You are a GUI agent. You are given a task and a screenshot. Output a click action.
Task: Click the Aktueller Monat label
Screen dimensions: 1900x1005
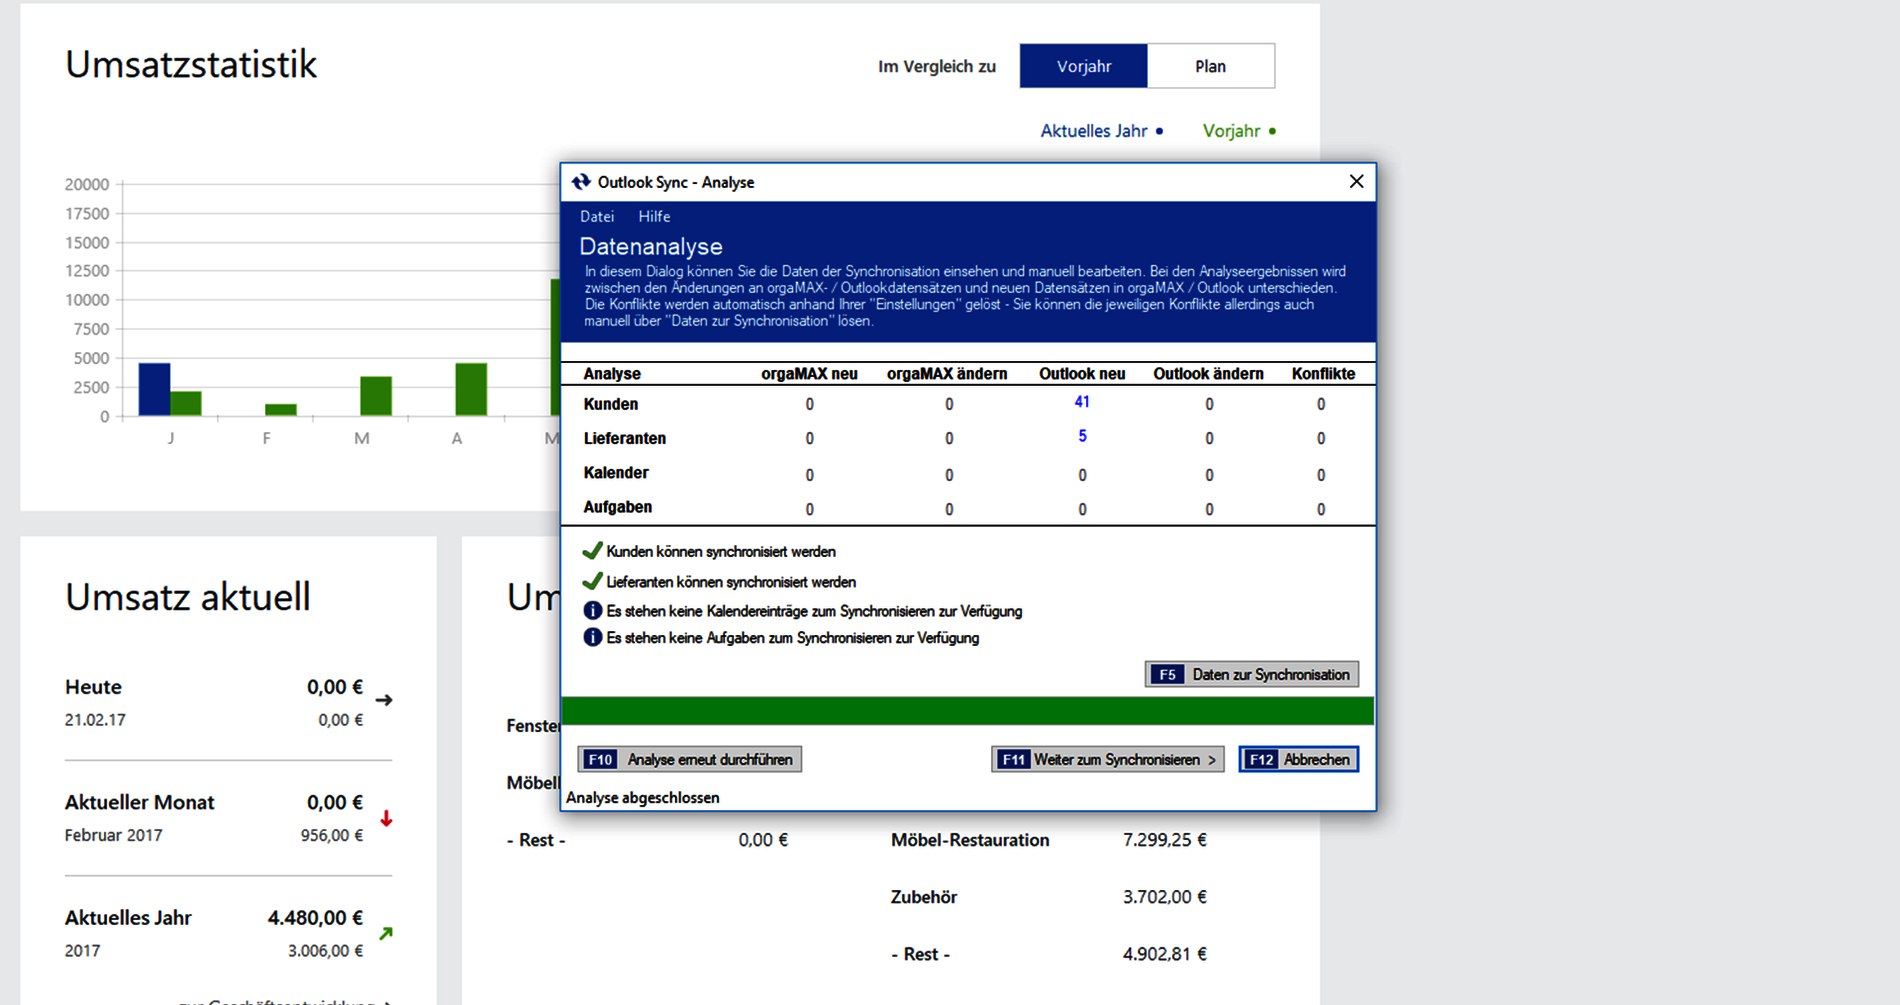click(139, 802)
